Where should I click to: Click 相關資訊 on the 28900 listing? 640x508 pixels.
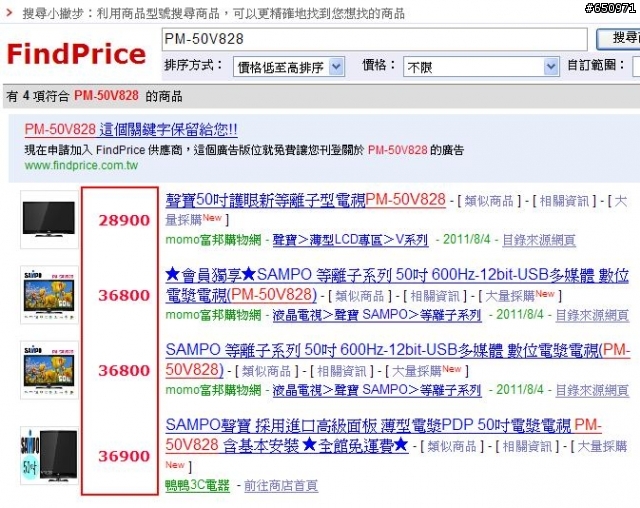564,201
